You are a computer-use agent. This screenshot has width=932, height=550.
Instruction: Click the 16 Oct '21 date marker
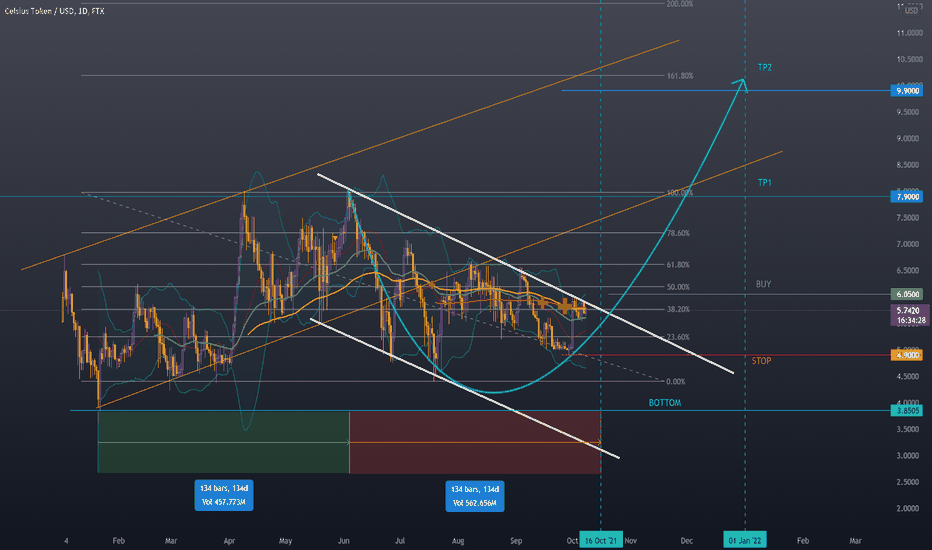coord(601,540)
